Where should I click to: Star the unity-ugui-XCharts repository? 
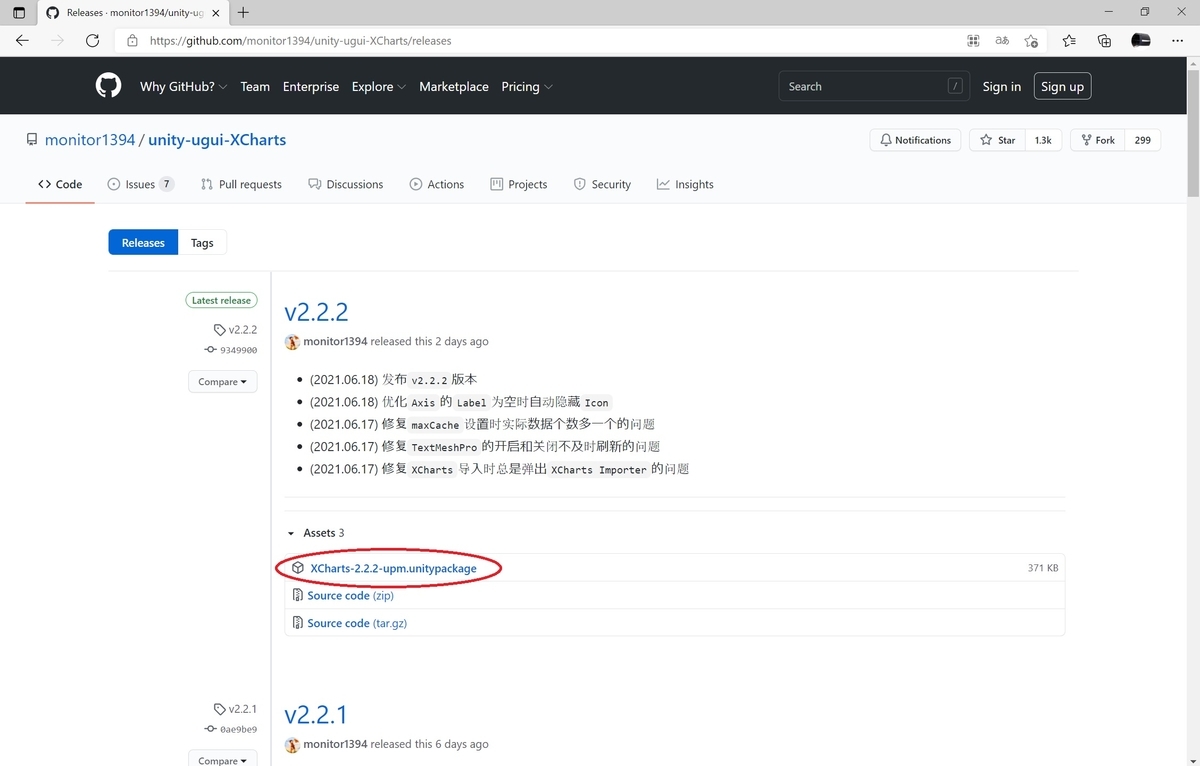996,139
